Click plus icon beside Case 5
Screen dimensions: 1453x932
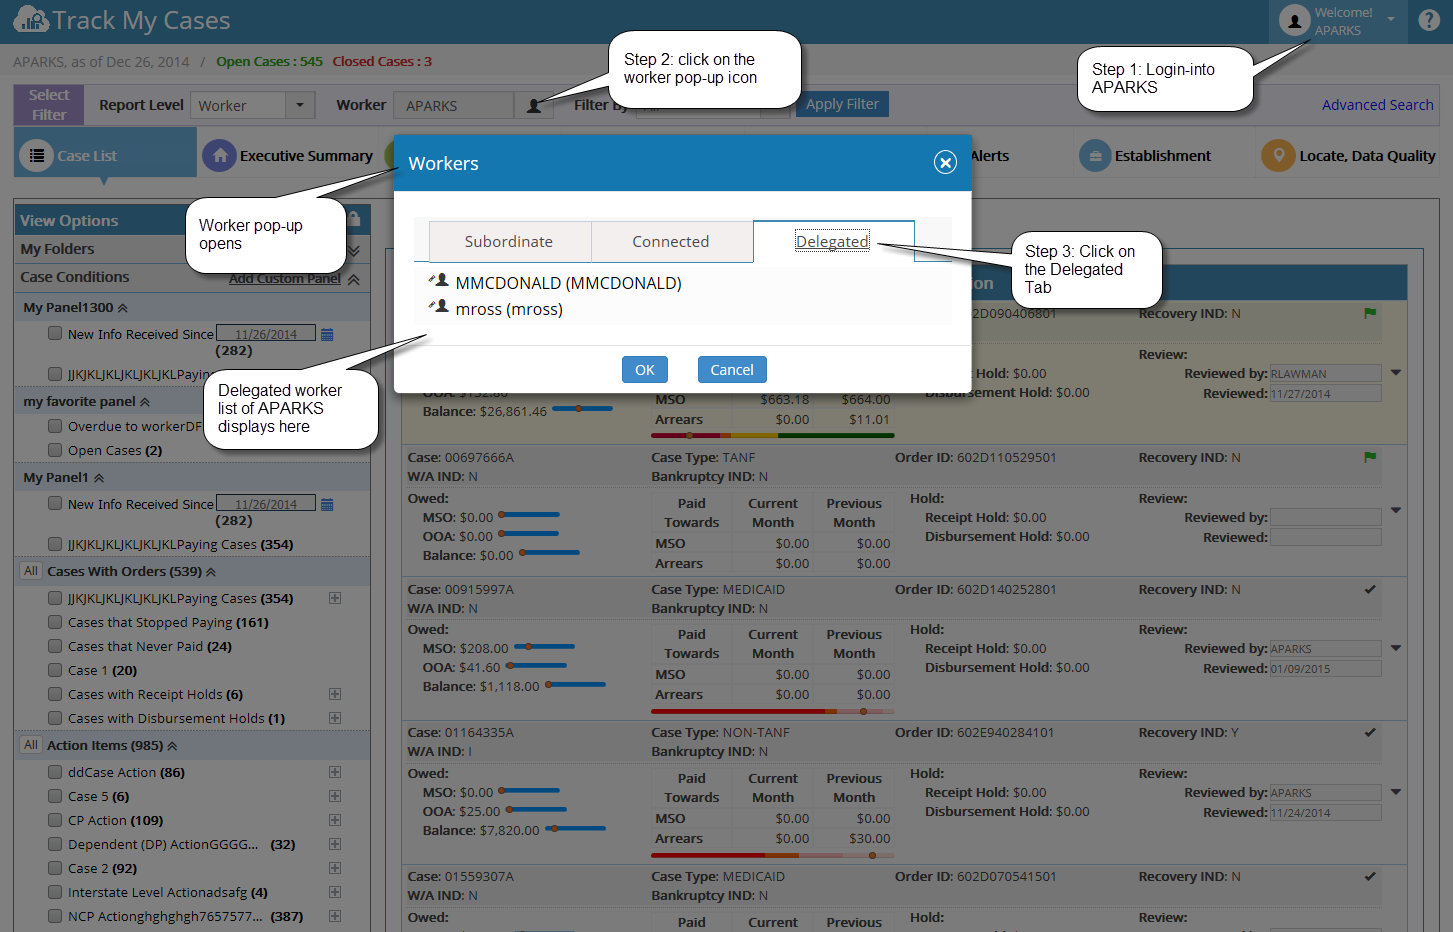pyautogui.click(x=335, y=796)
